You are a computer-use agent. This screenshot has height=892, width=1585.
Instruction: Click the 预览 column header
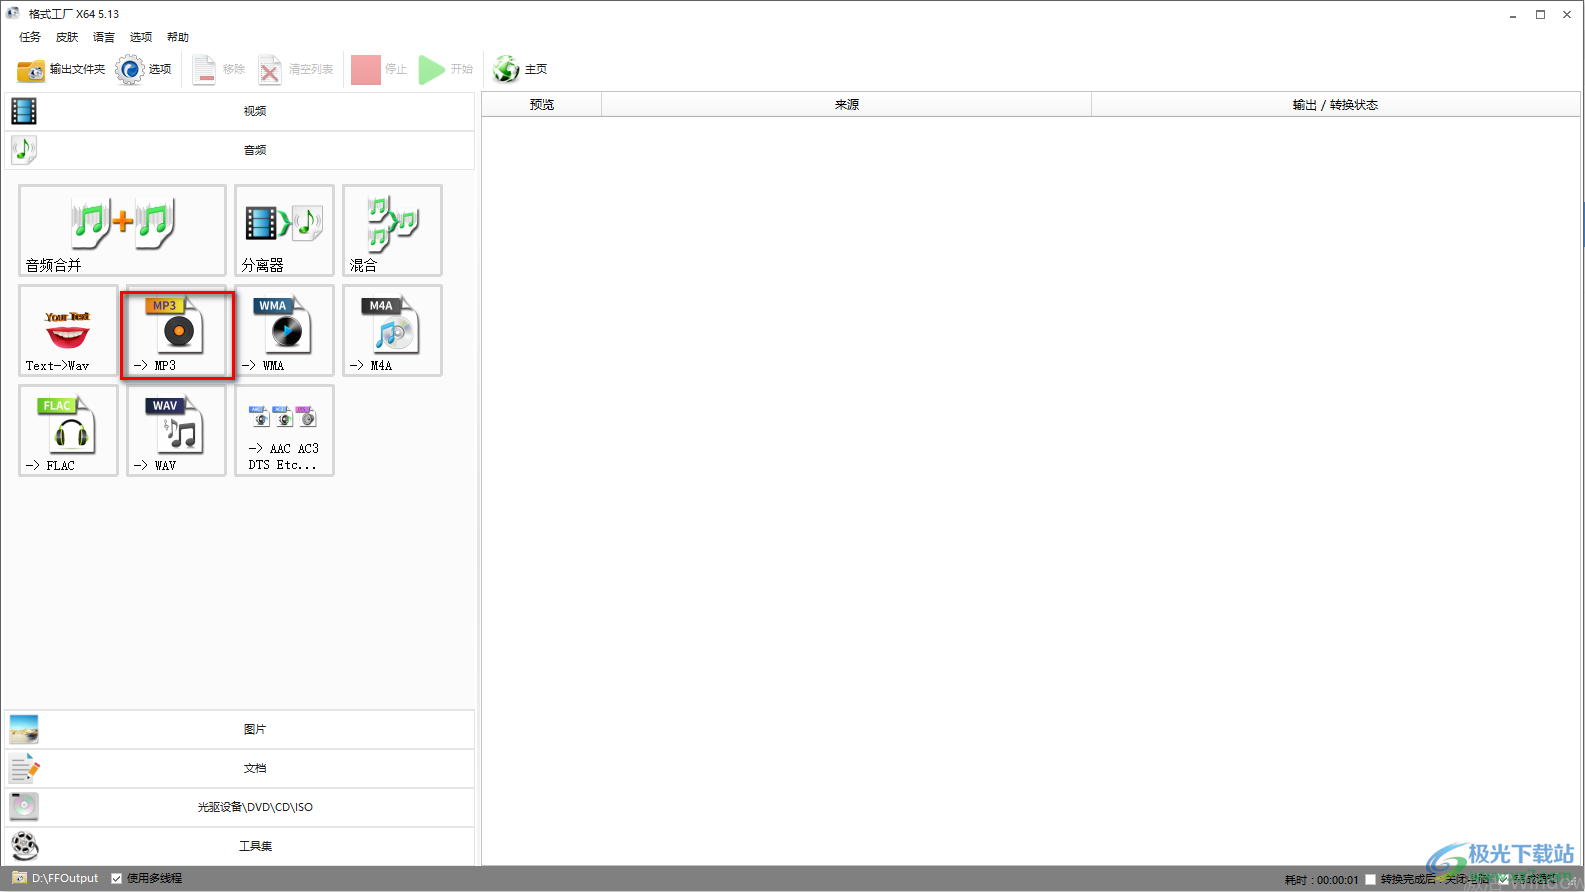(542, 105)
